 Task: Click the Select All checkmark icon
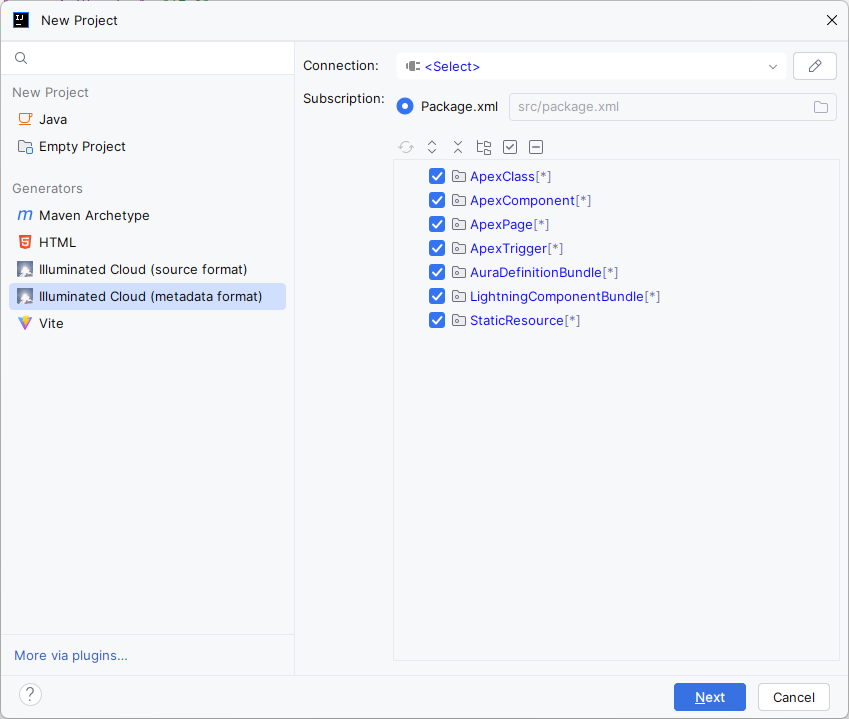coord(510,147)
